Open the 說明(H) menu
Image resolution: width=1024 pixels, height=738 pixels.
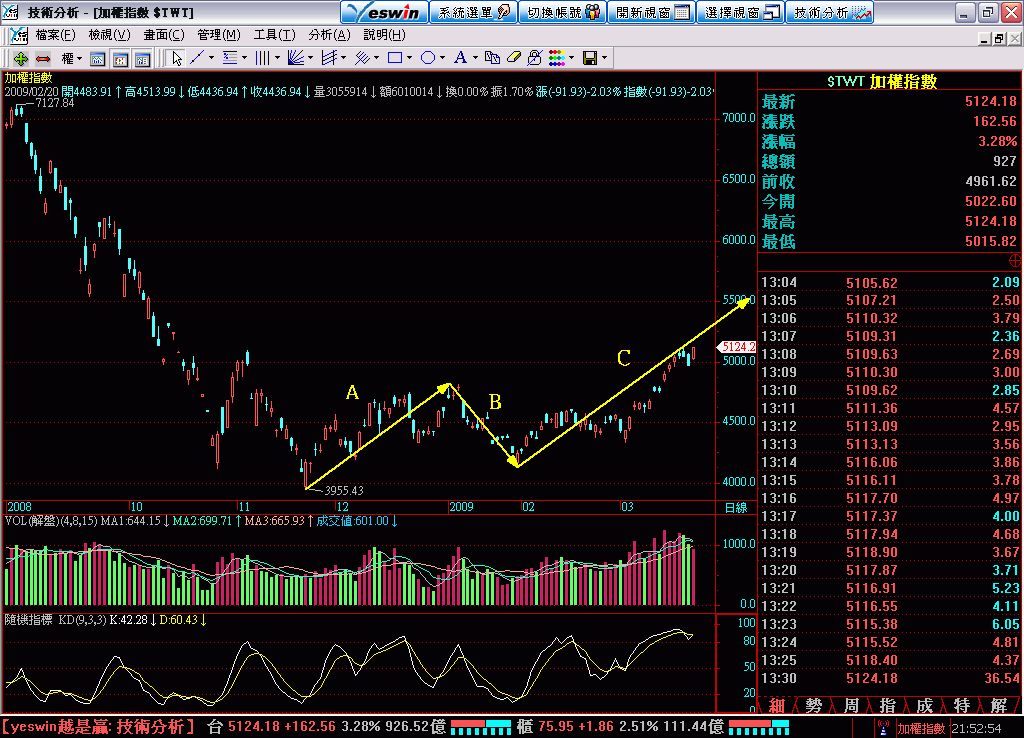[384, 35]
